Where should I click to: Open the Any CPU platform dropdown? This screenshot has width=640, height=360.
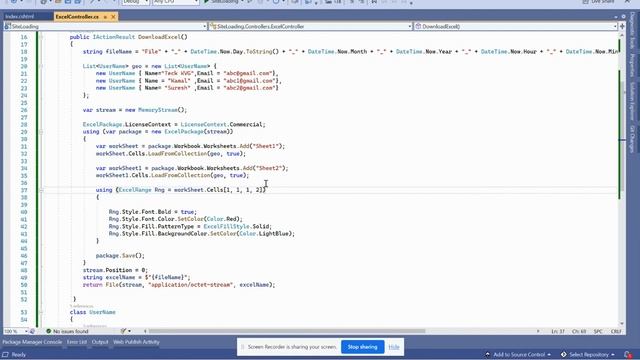tap(176, 2)
